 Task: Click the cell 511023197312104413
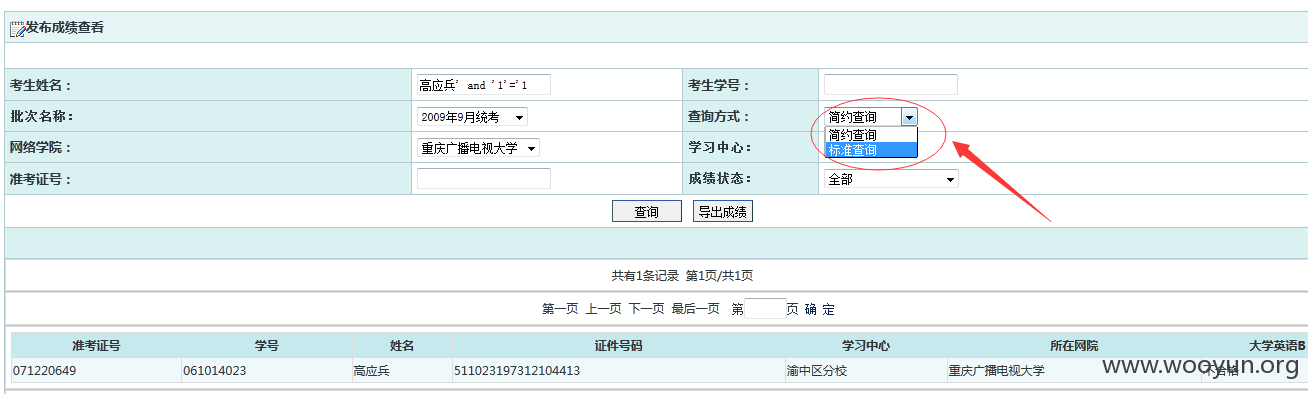tap(619, 371)
